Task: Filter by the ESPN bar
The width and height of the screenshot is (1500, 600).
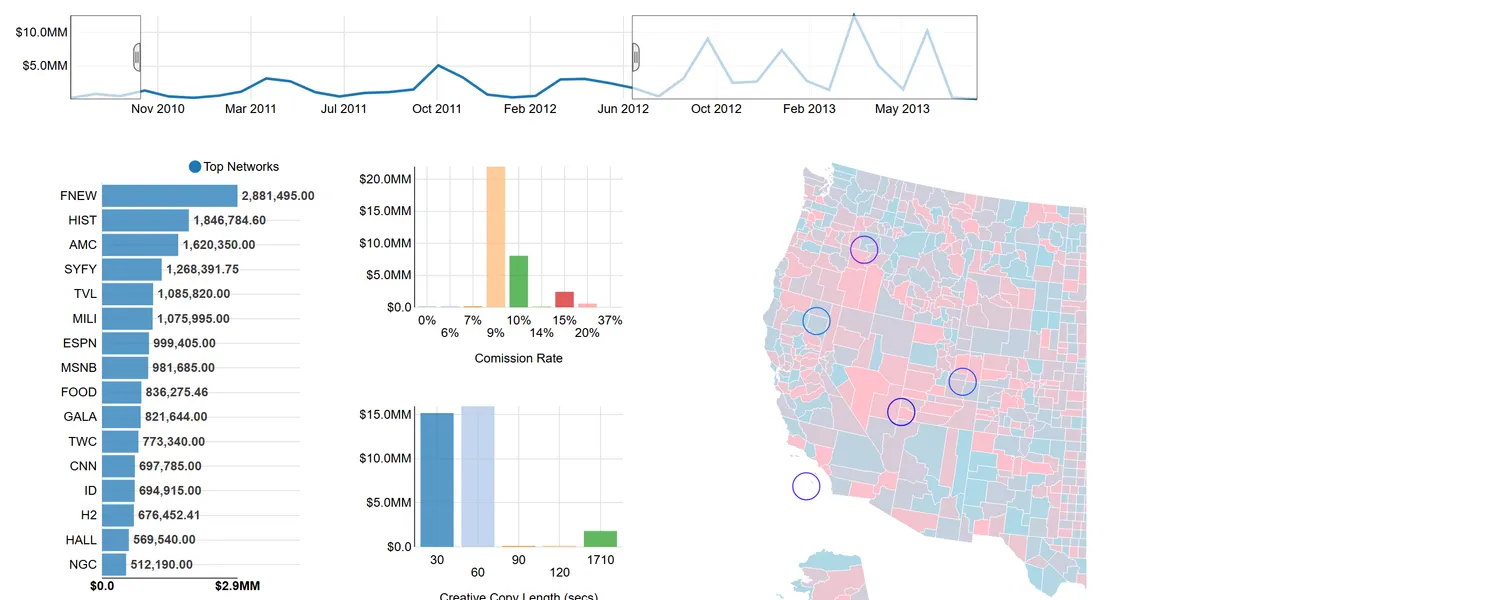Action: [125, 343]
